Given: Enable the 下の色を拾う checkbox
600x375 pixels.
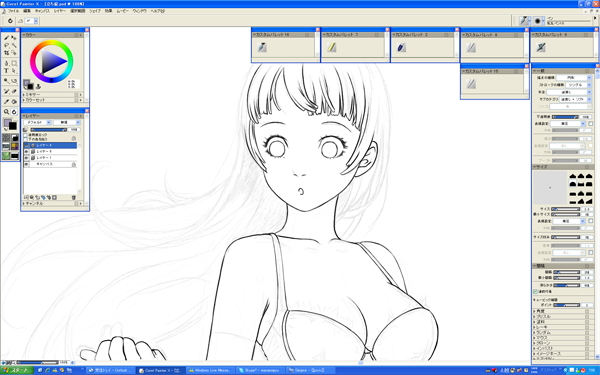Looking at the screenshot, I should tap(26, 139).
